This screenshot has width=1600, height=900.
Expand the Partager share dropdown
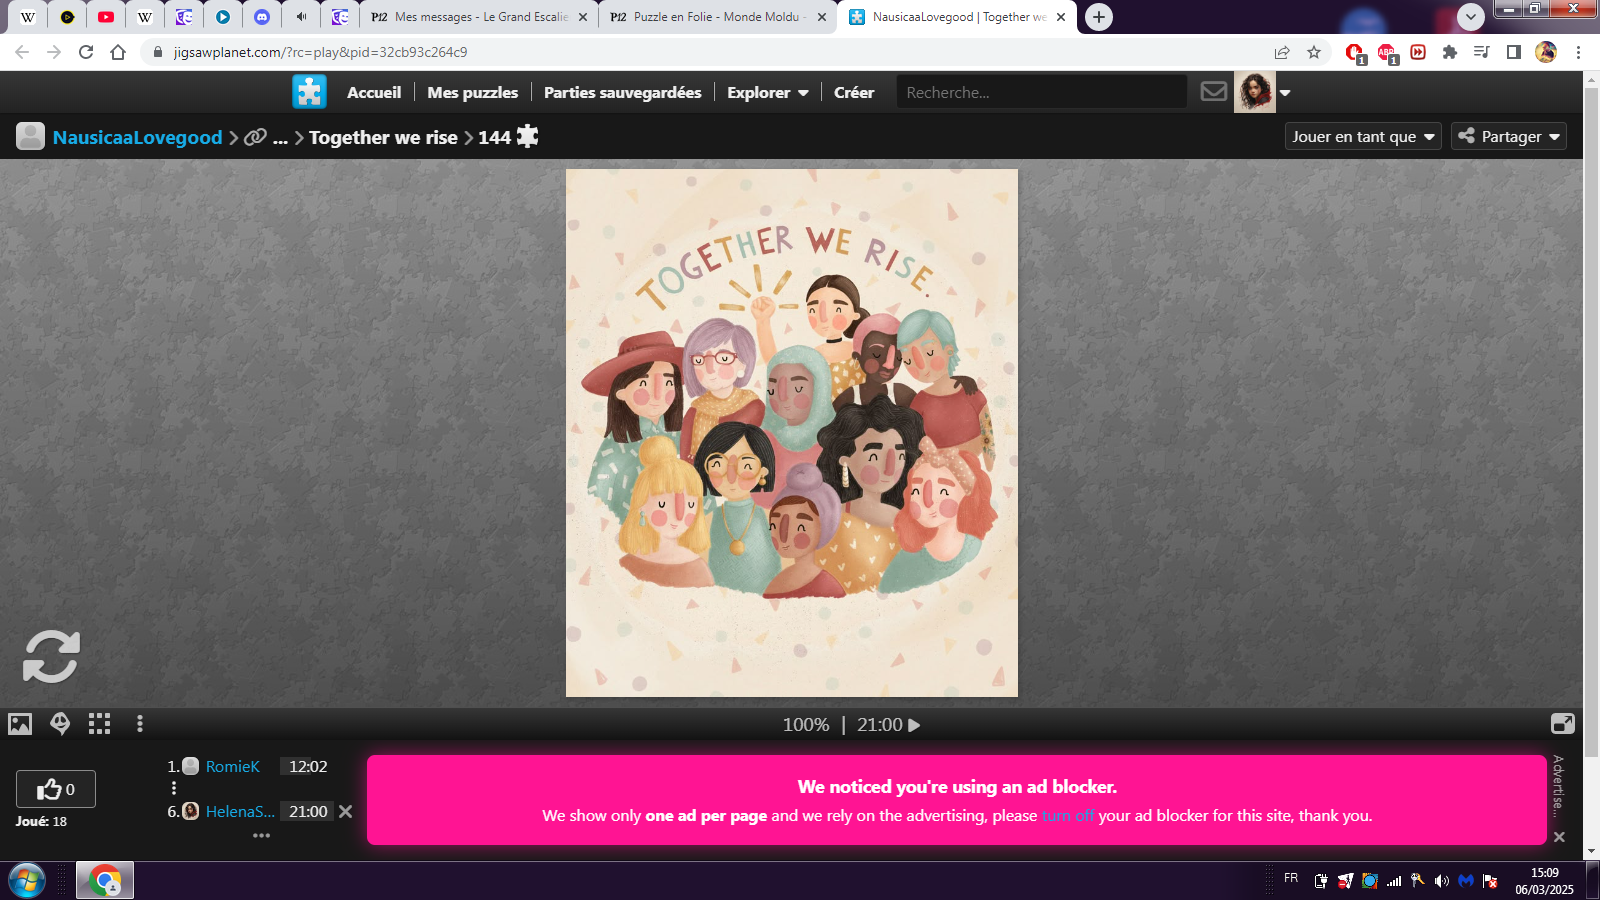1509,136
